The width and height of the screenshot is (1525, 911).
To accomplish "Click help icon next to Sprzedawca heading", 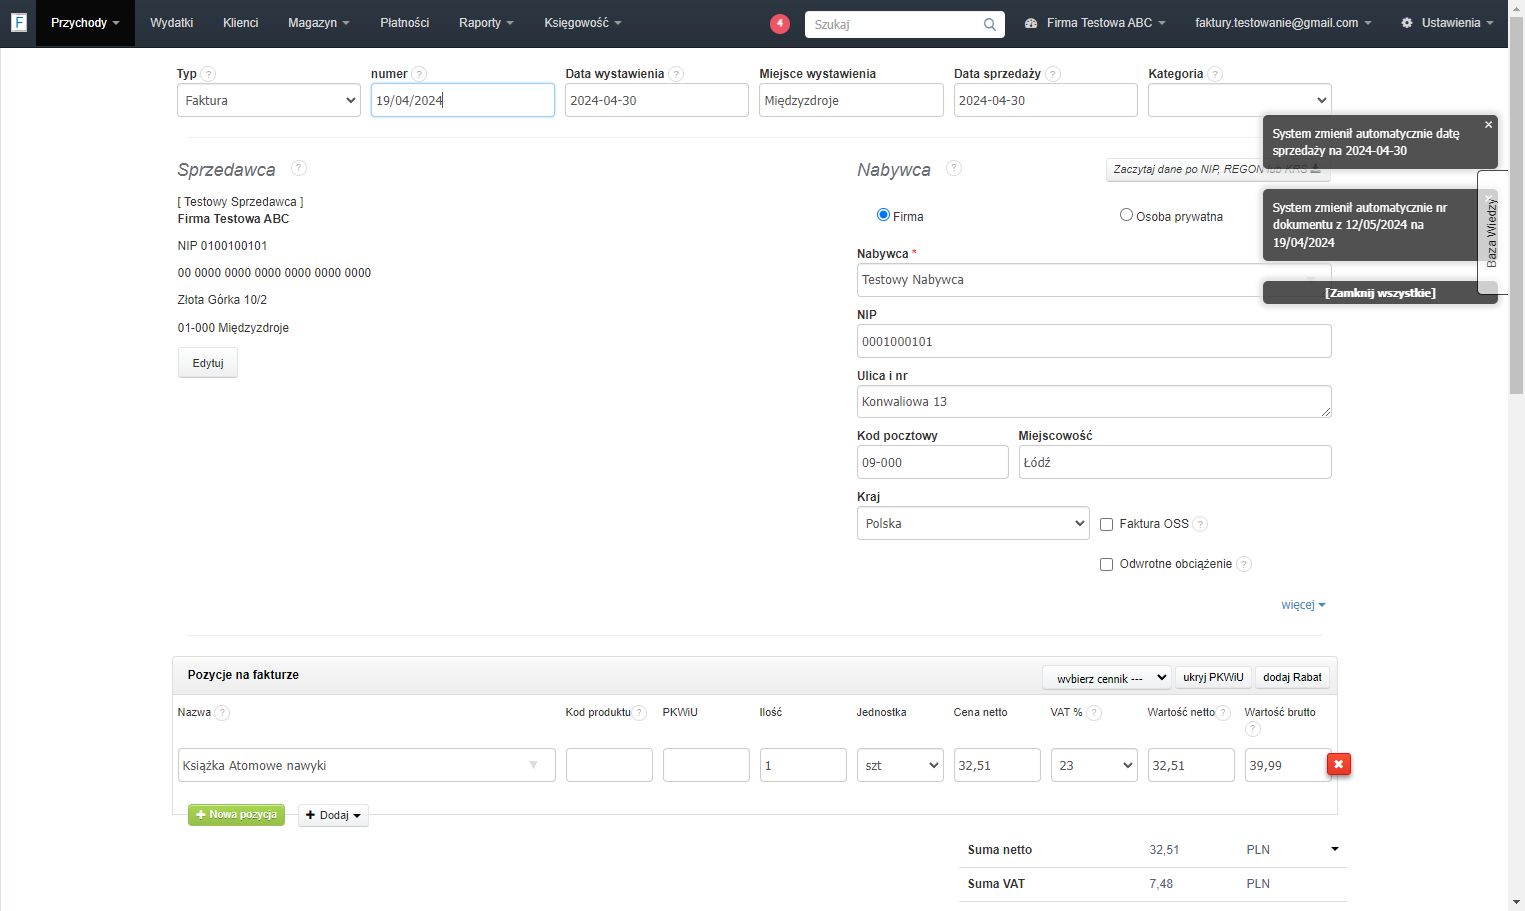I will 299,168.
